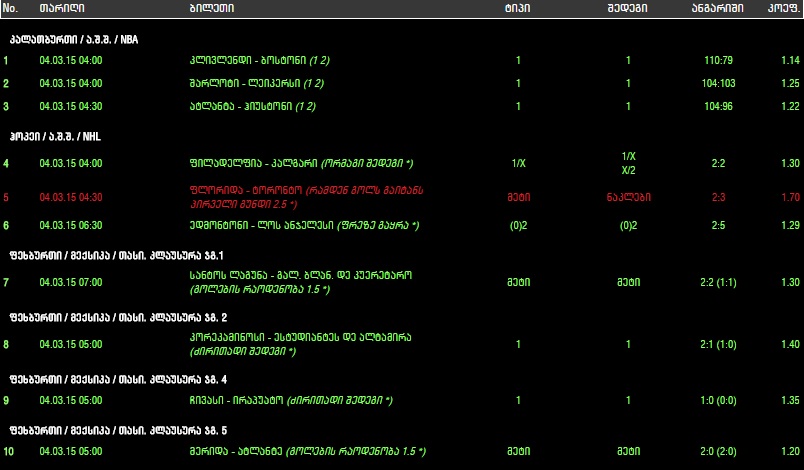
Task: Click the score '2:2 (1:1)'
Action: point(718,282)
